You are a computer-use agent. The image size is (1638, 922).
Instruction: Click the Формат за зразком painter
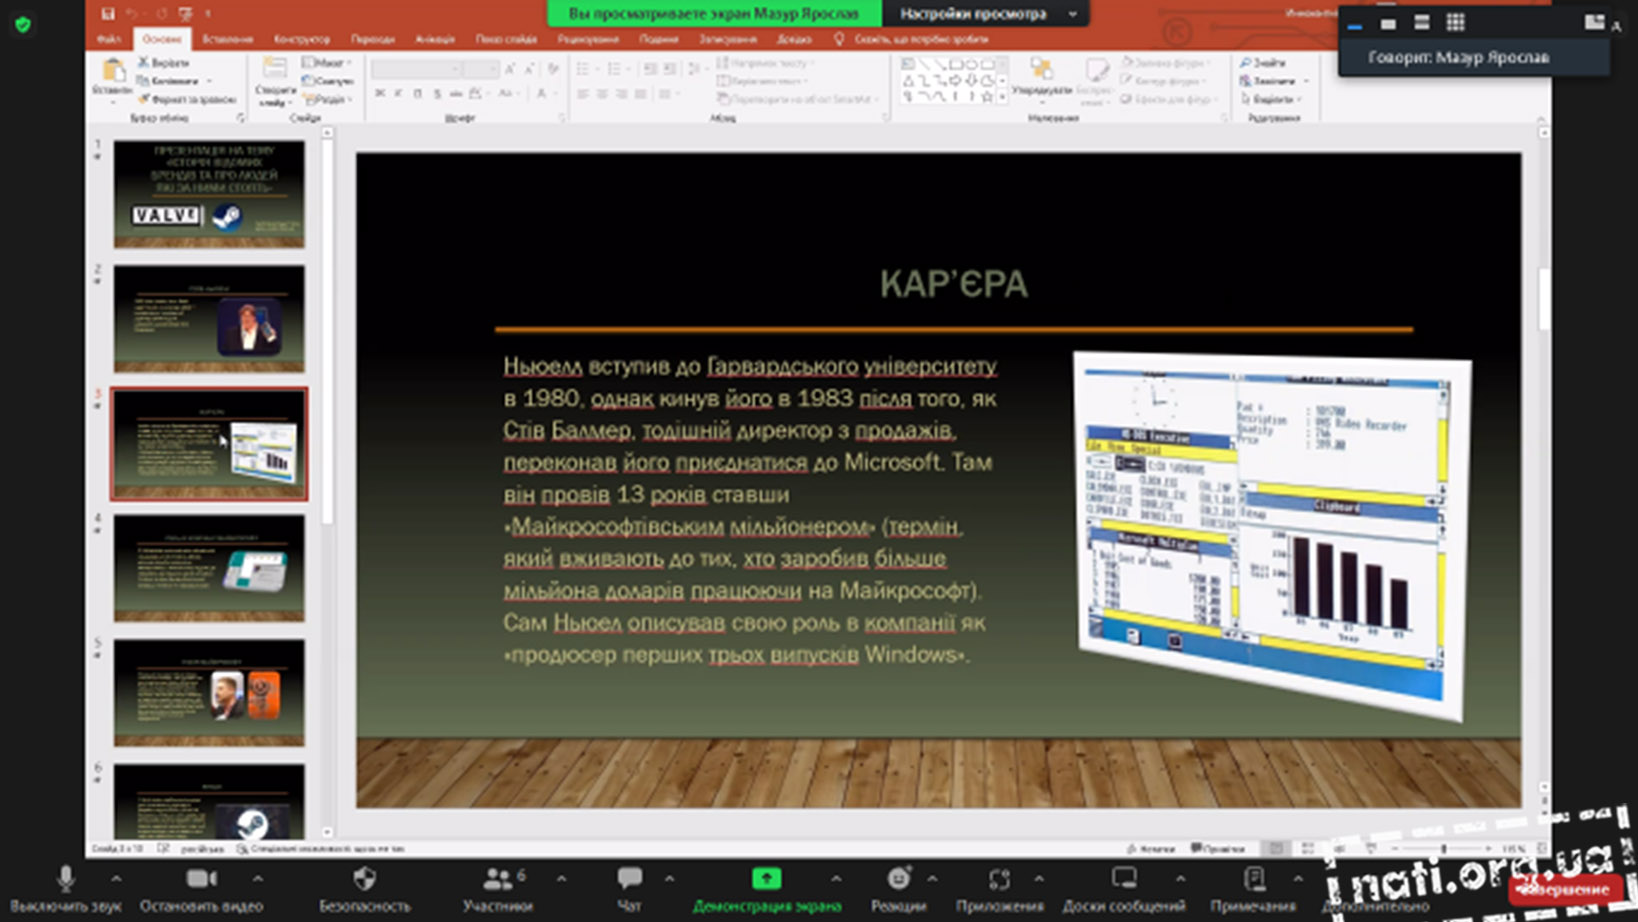click(187, 99)
